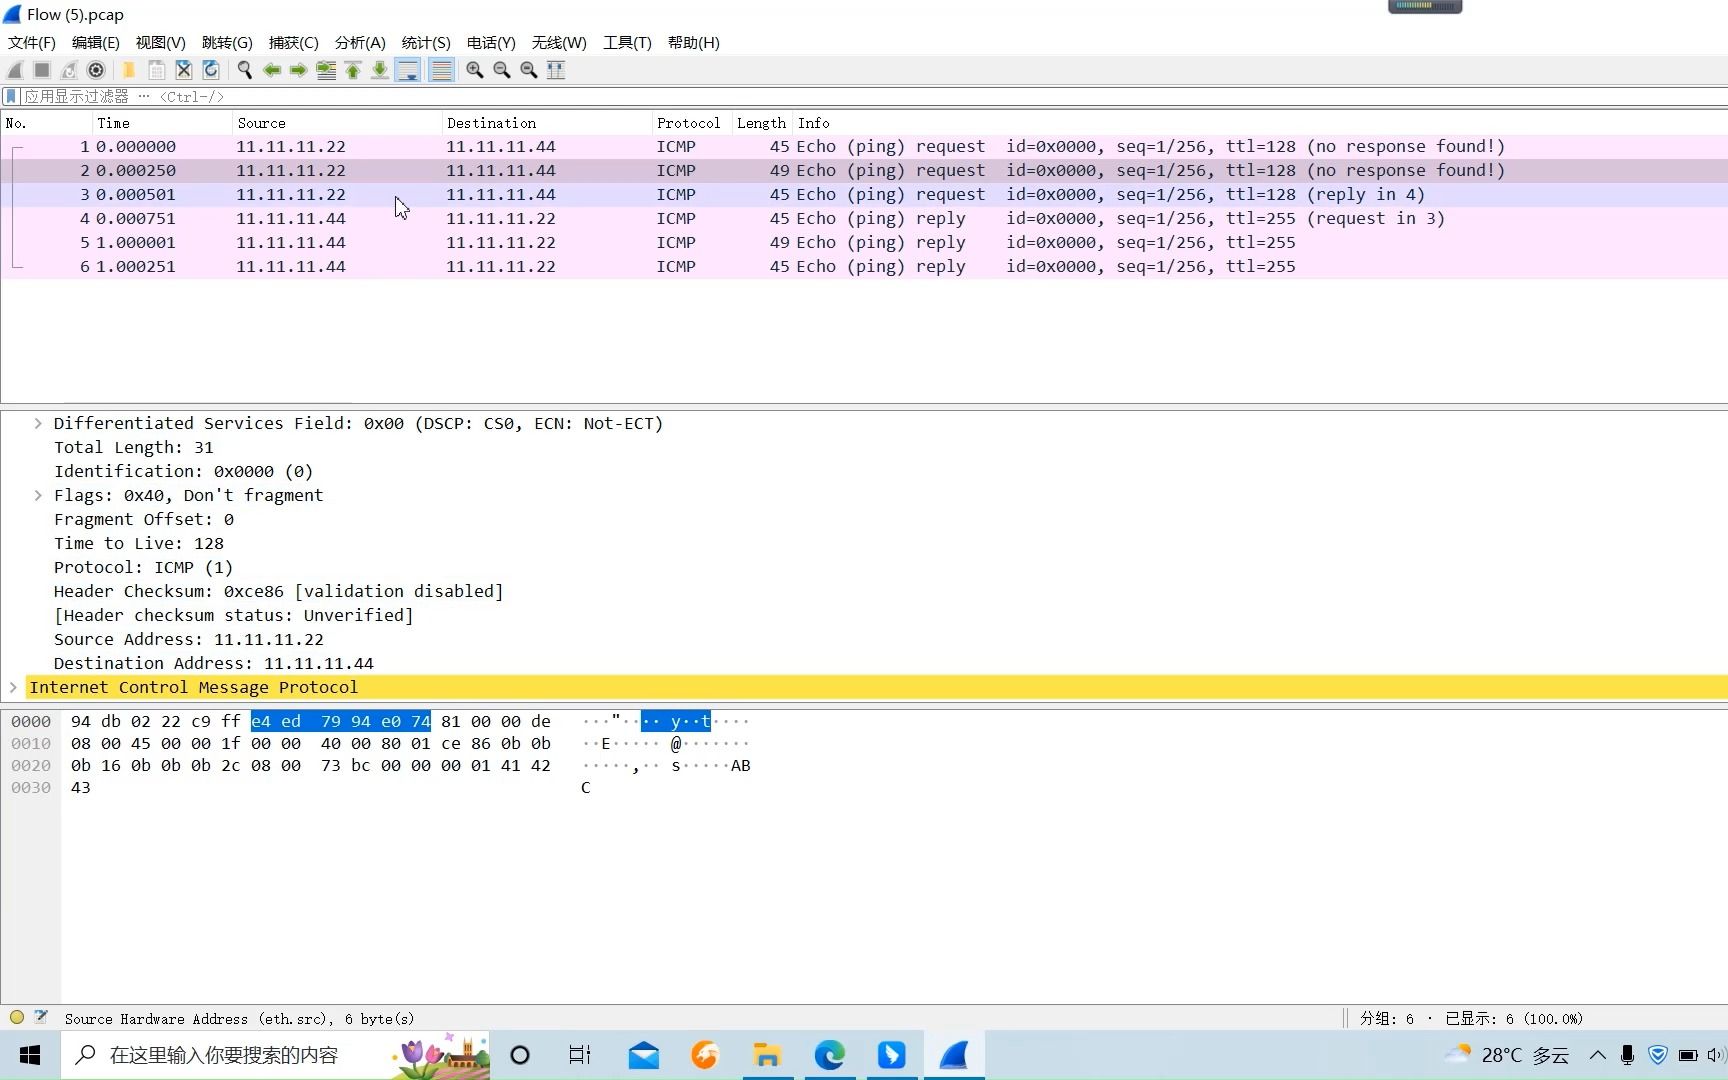This screenshot has width=1728, height=1080.
Task: Click the stop capture square icon
Action: click(x=42, y=70)
